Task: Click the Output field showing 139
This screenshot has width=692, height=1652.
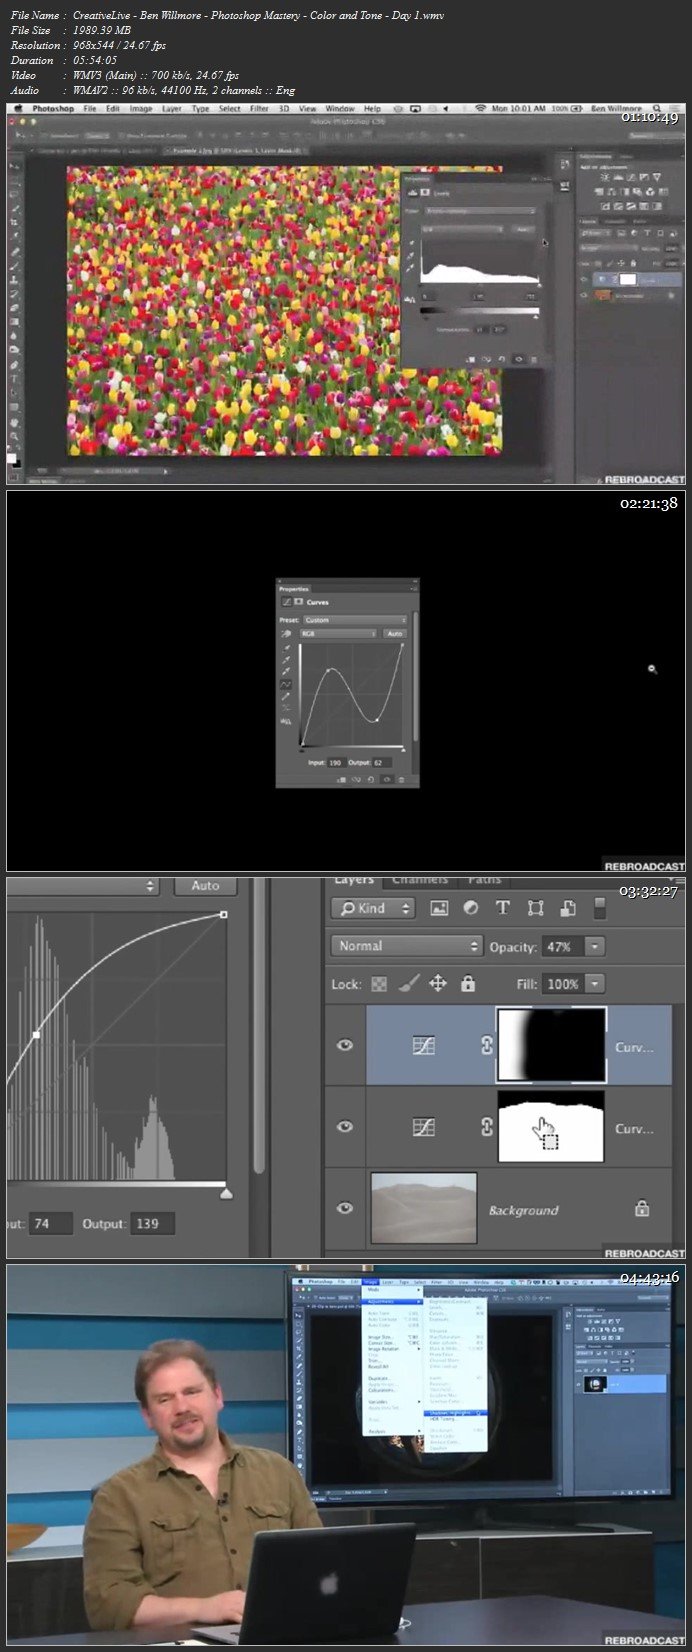Action: tap(153, 1224)
